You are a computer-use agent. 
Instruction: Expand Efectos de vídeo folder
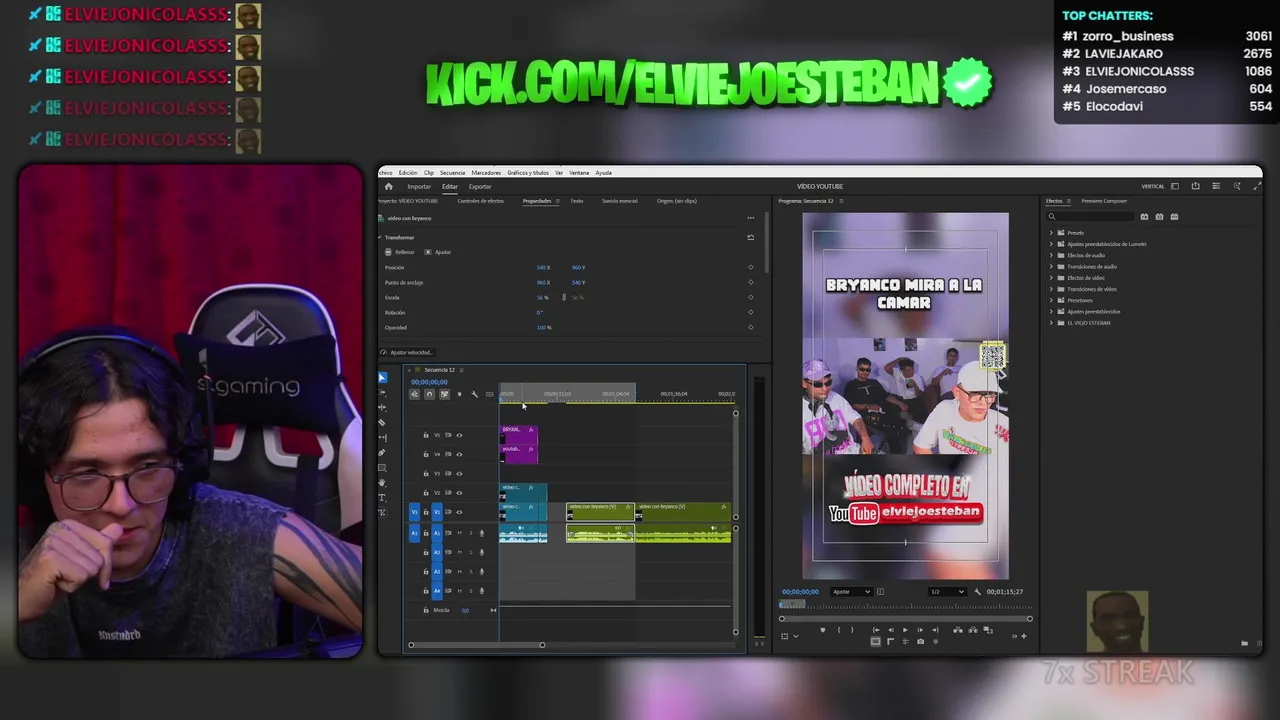1051,278
